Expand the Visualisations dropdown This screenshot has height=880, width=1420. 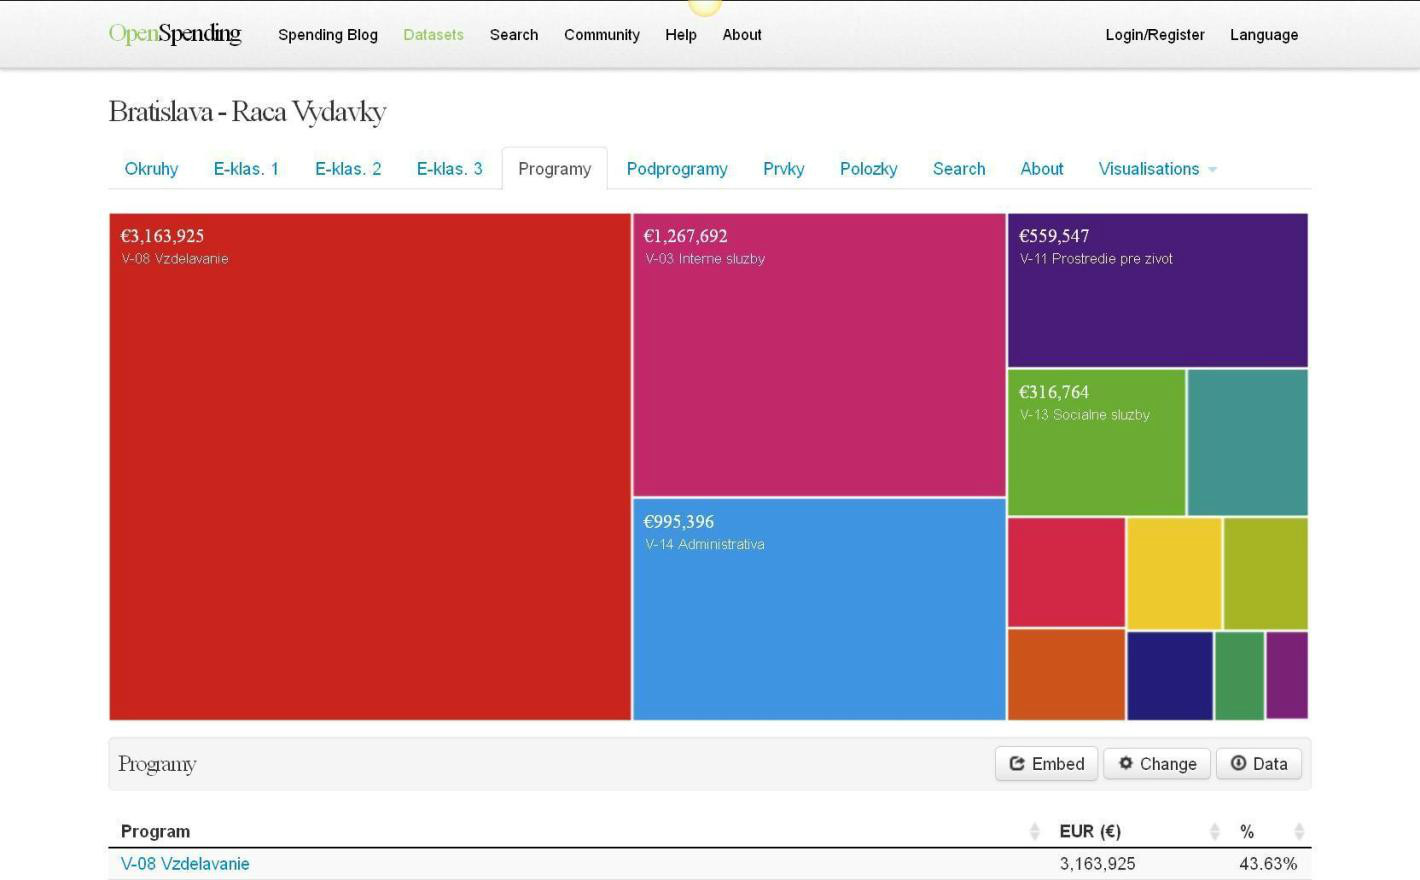(1157, 169)
